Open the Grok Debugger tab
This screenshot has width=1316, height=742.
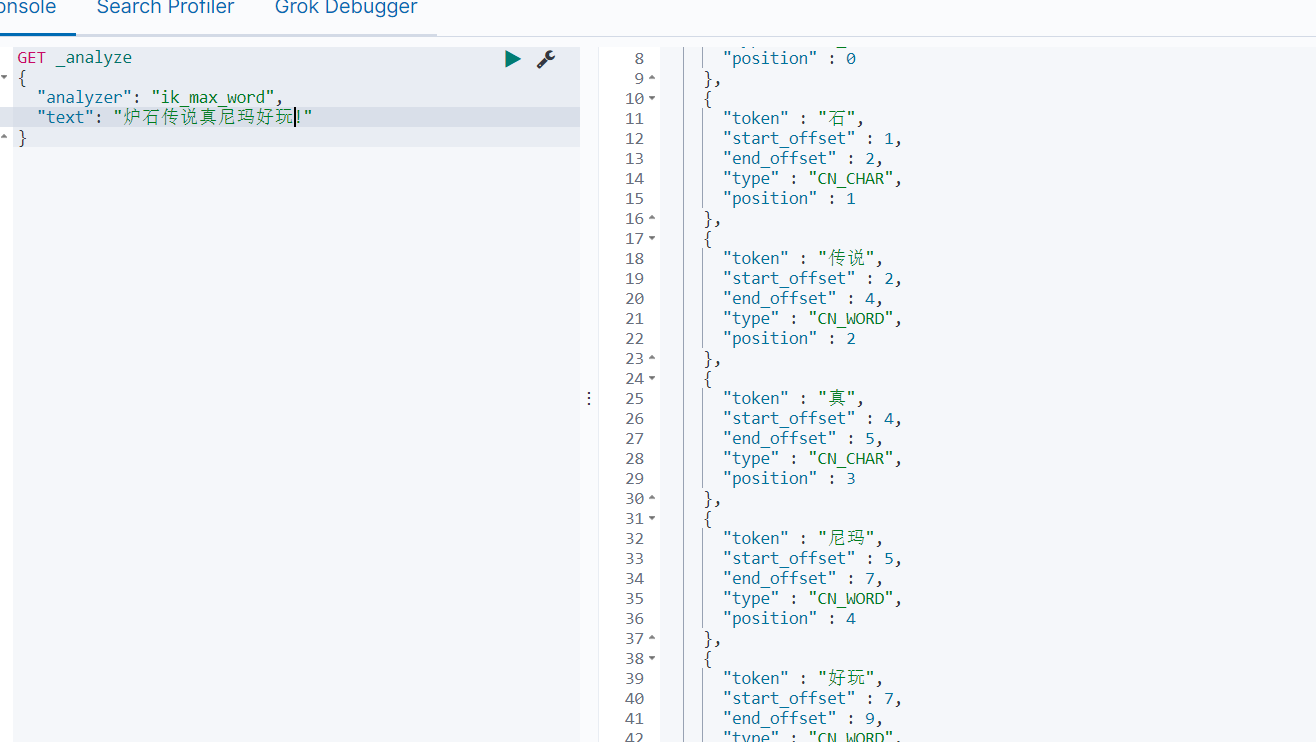coord(346,8)
